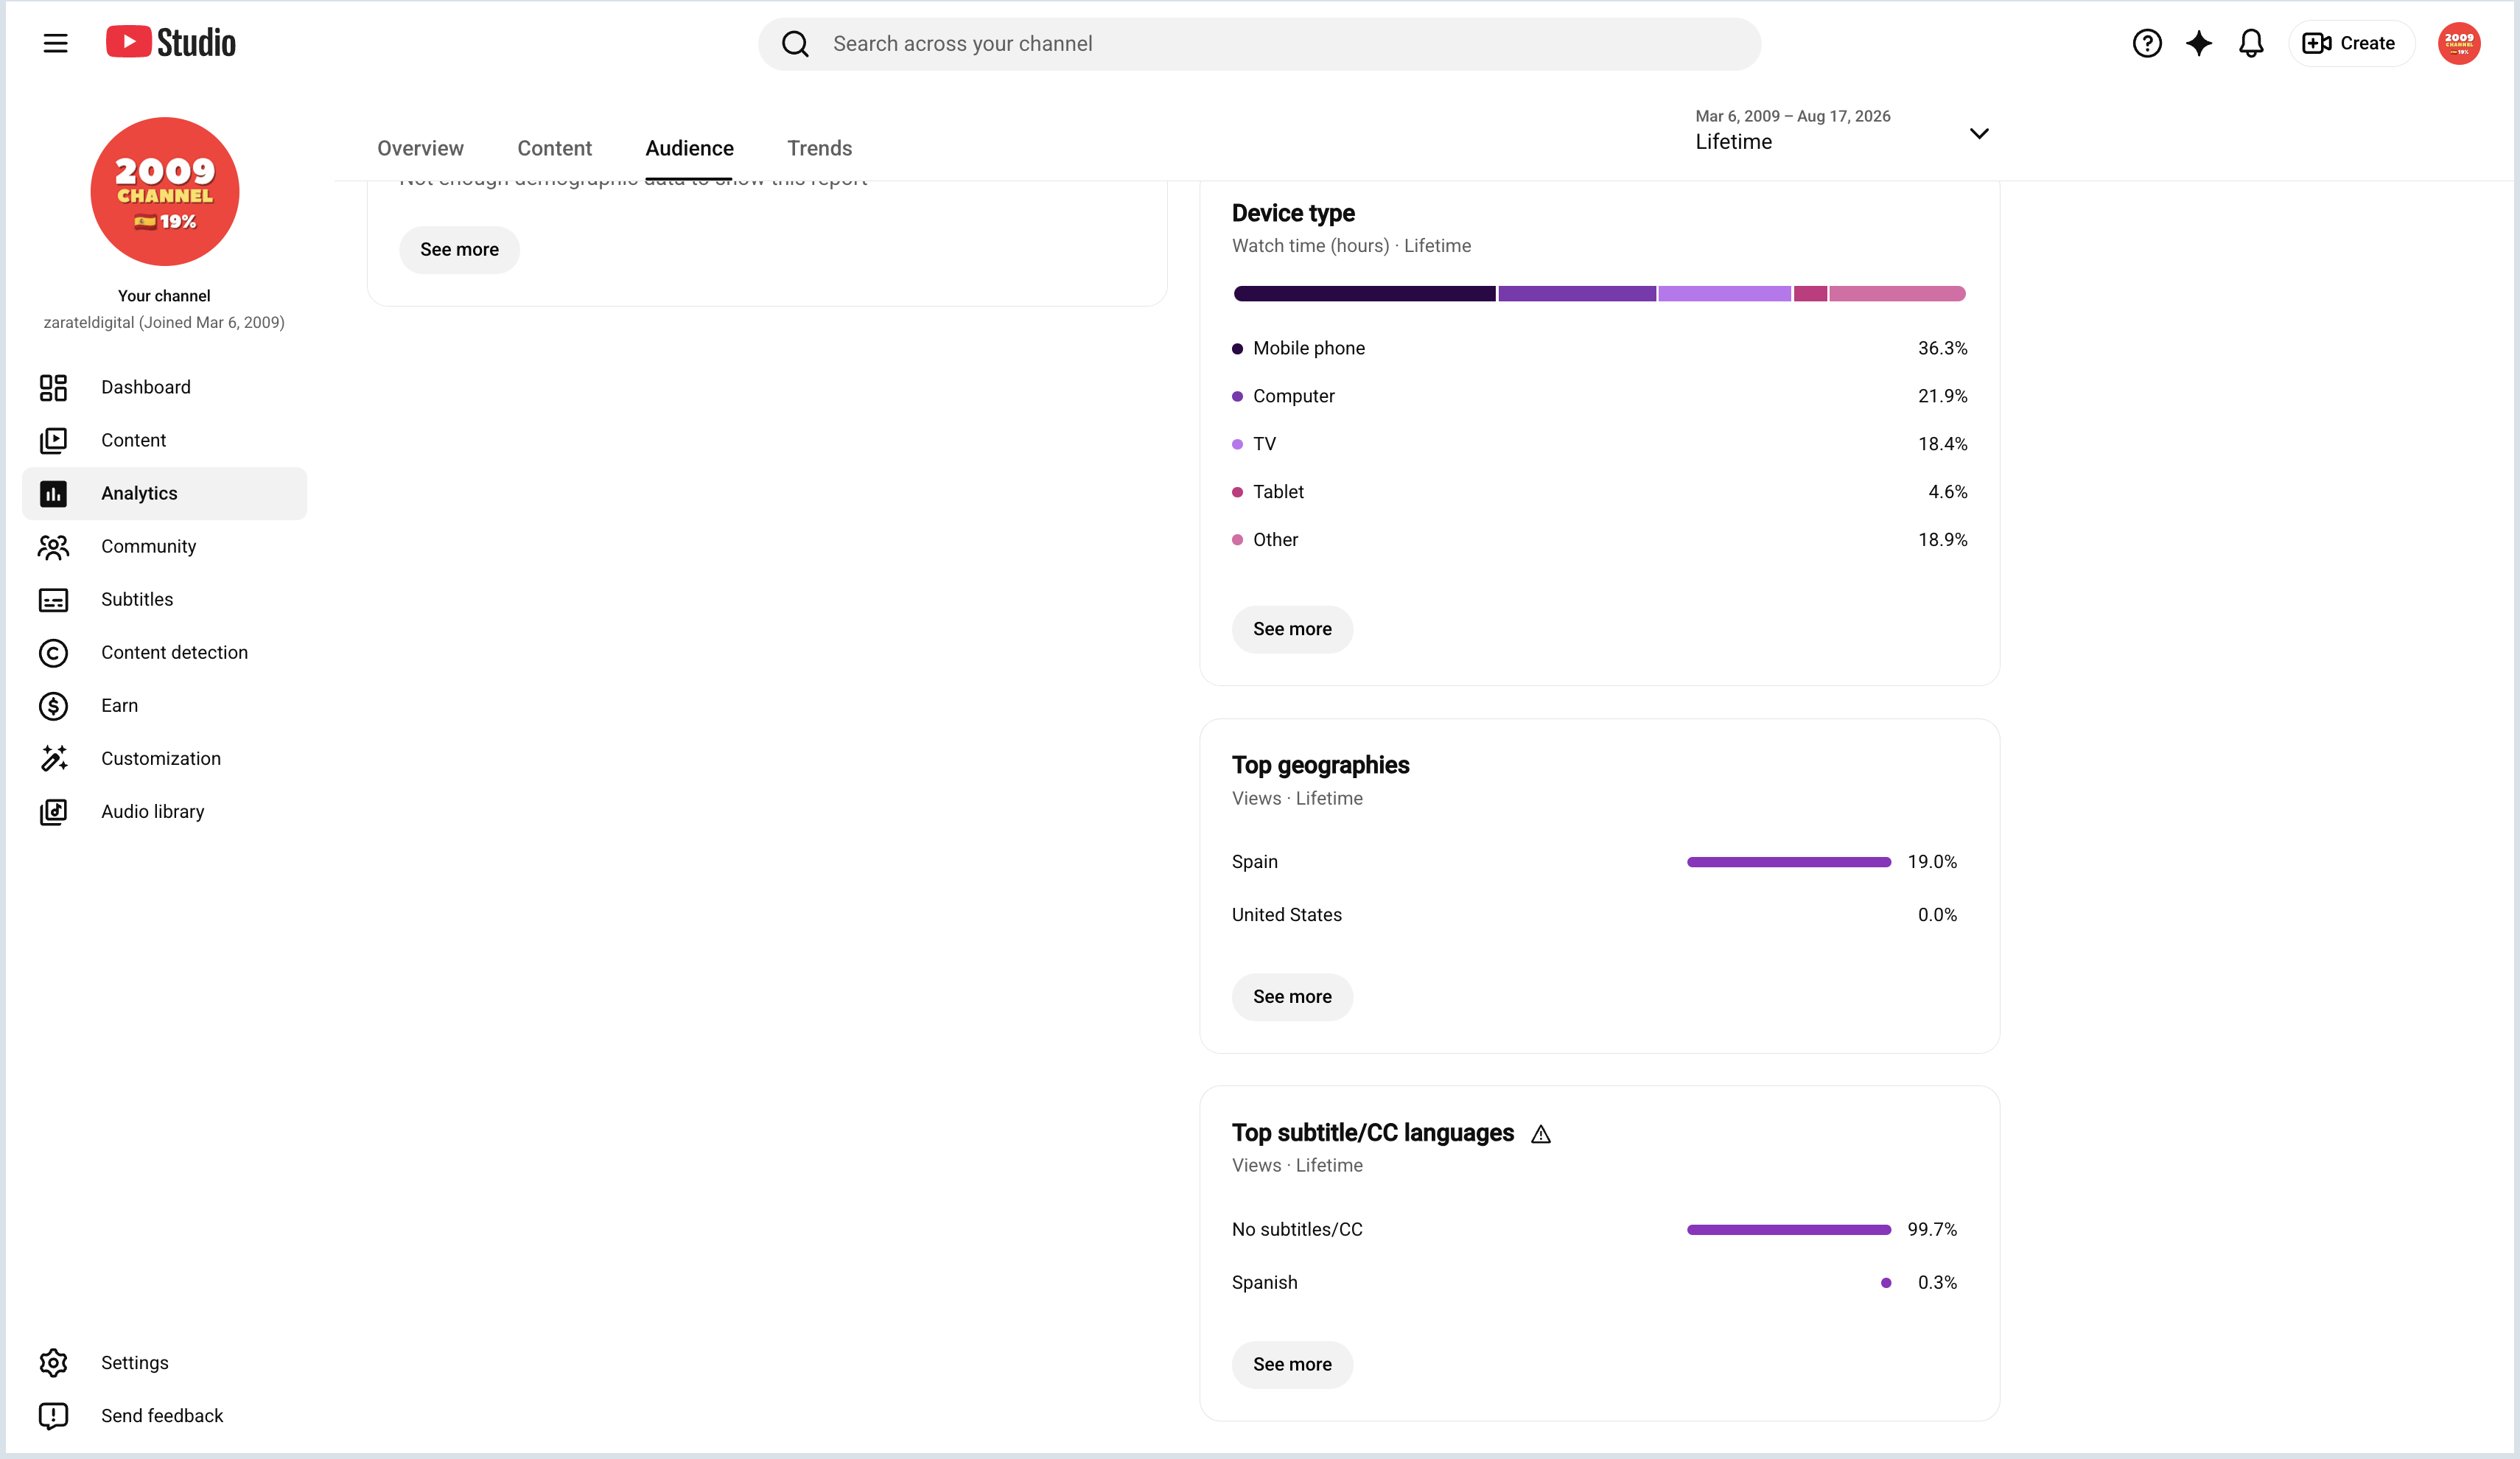Open the notifications bell
This screenshot has height=1459, width=2520.
[2250, 43]
